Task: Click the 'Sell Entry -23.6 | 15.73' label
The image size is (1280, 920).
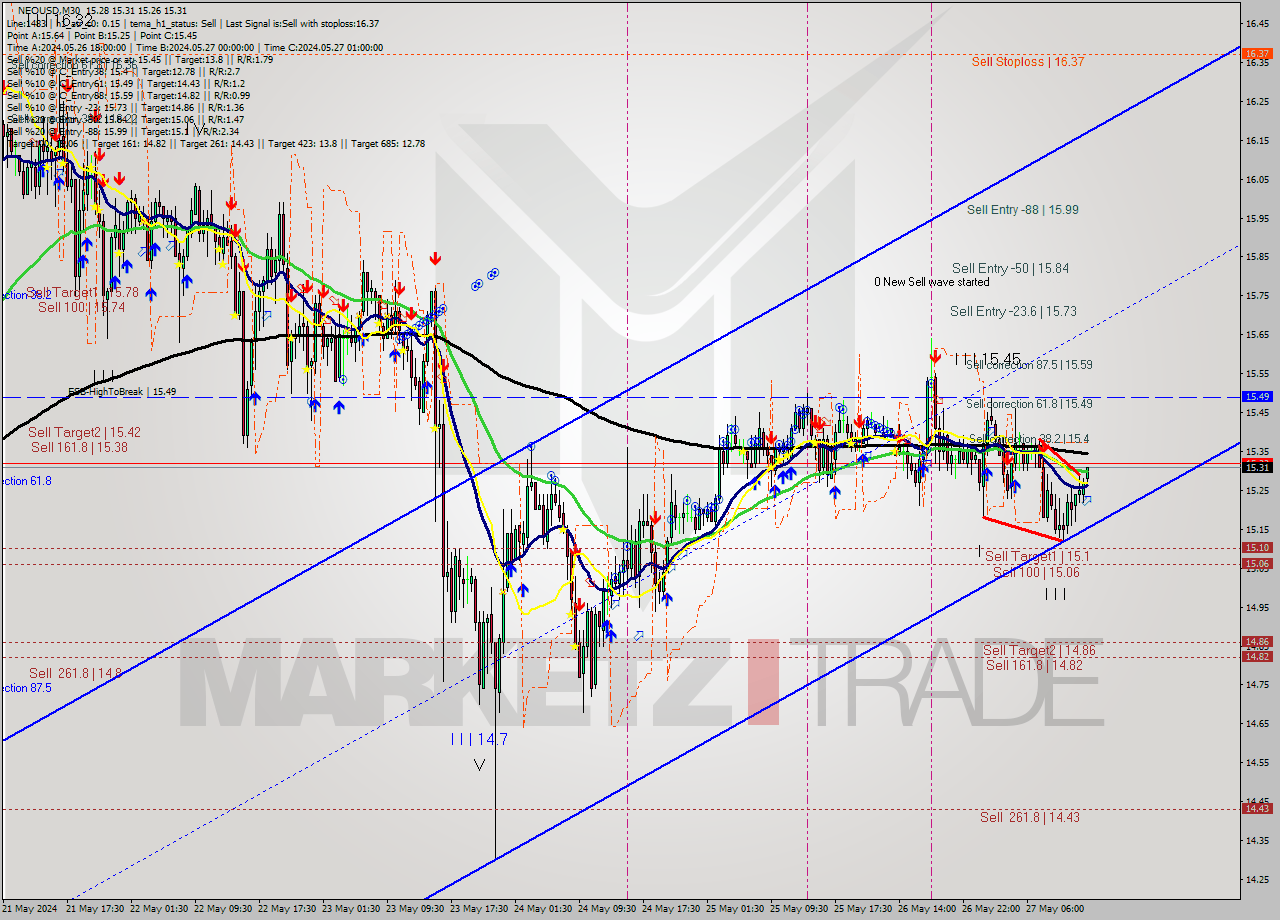Action: click(1013, 312)
